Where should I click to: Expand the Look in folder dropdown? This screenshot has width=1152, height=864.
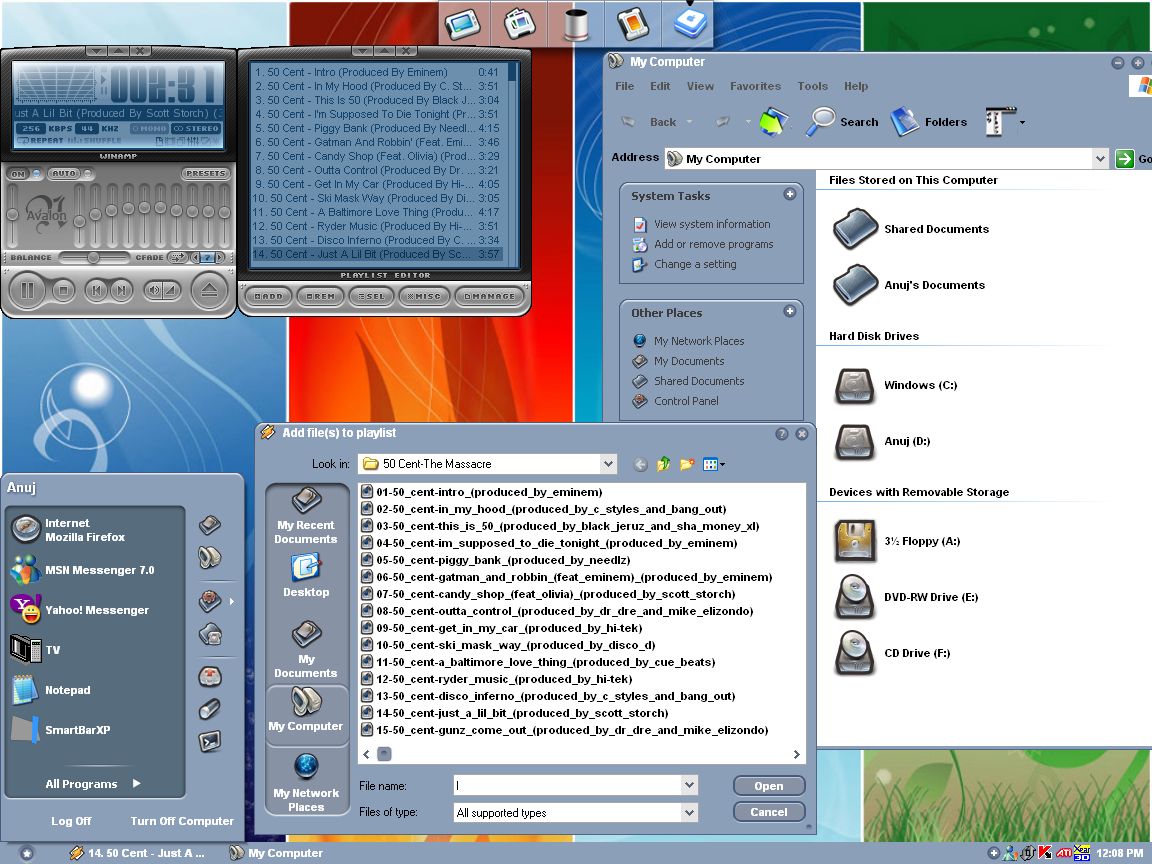click(609, 464)
